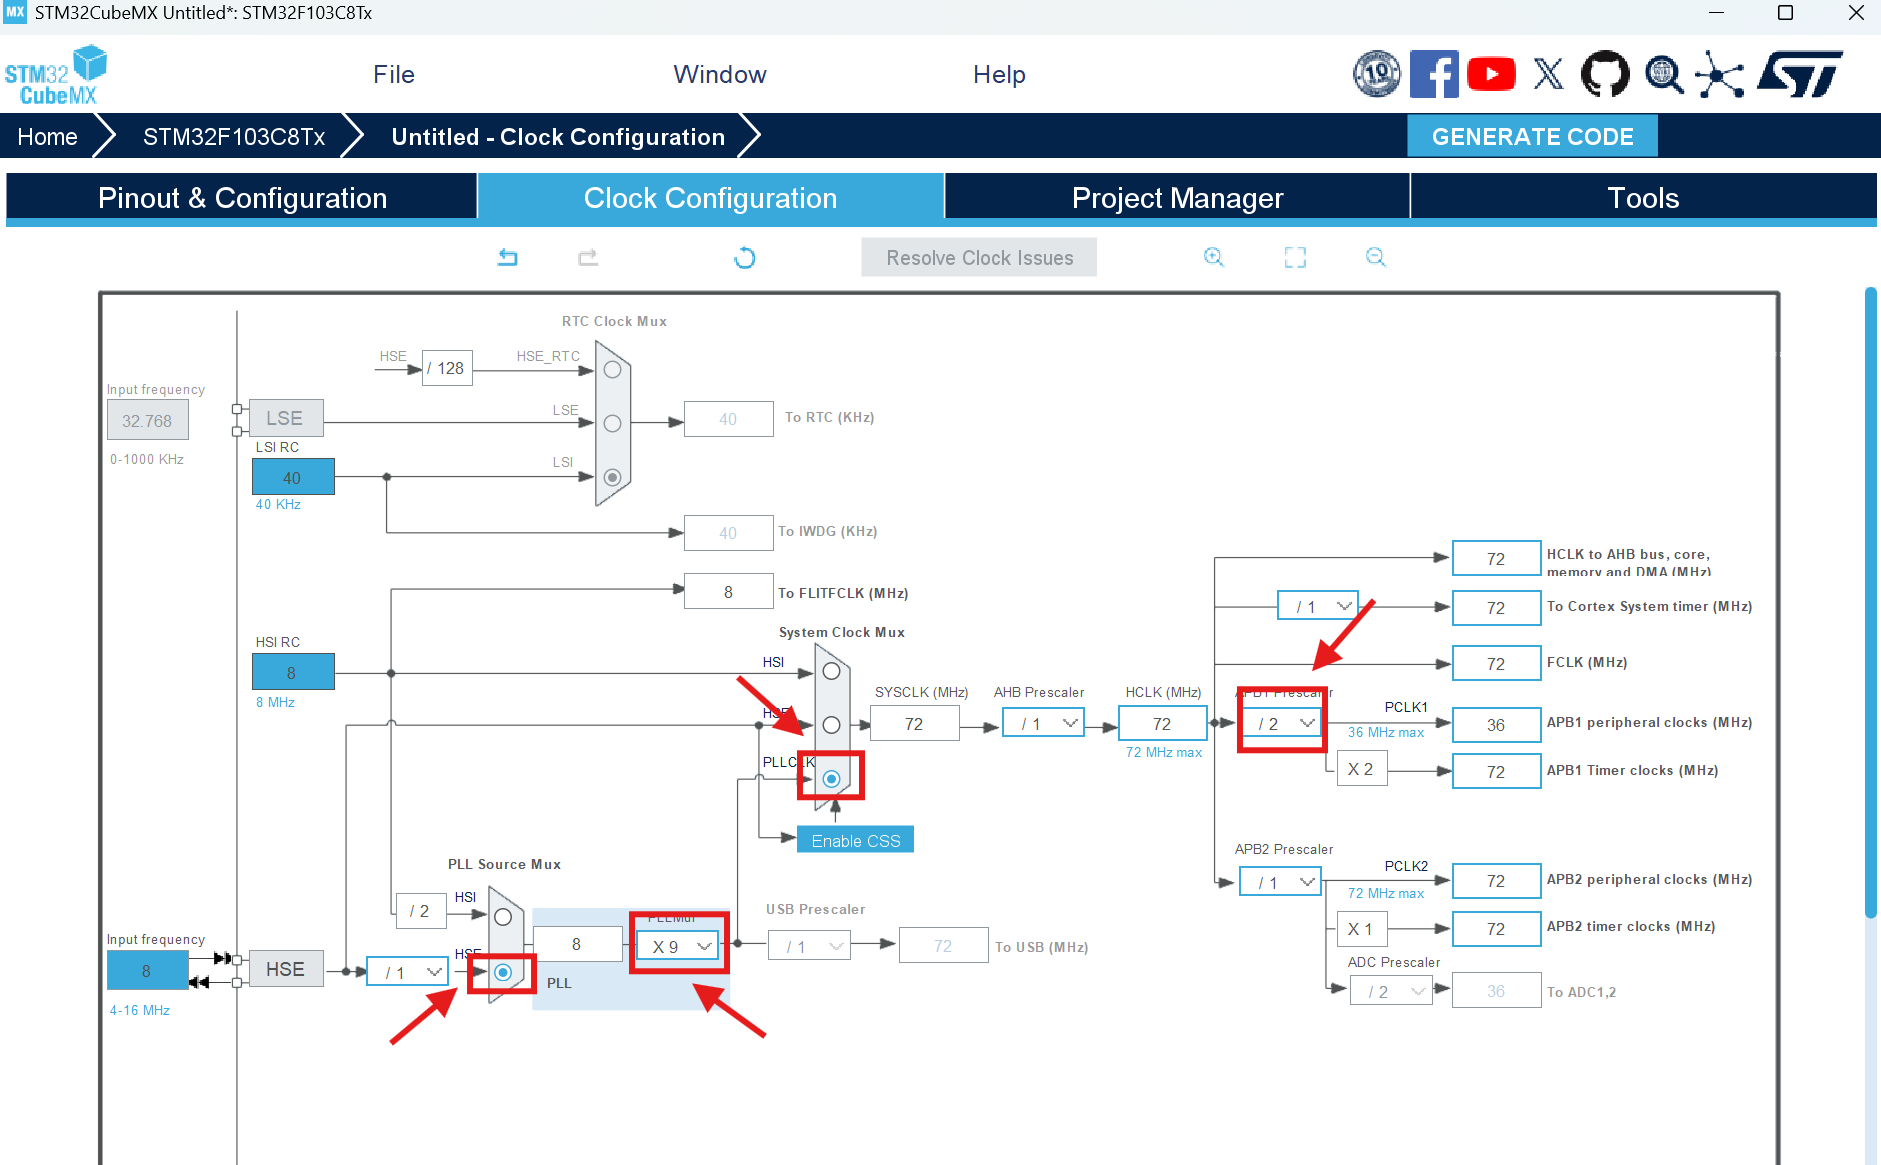Select HSE in PLL Source Mux
Image resolution: width=1881 pixels, height=1165 pixels.
tap(503, 972)
